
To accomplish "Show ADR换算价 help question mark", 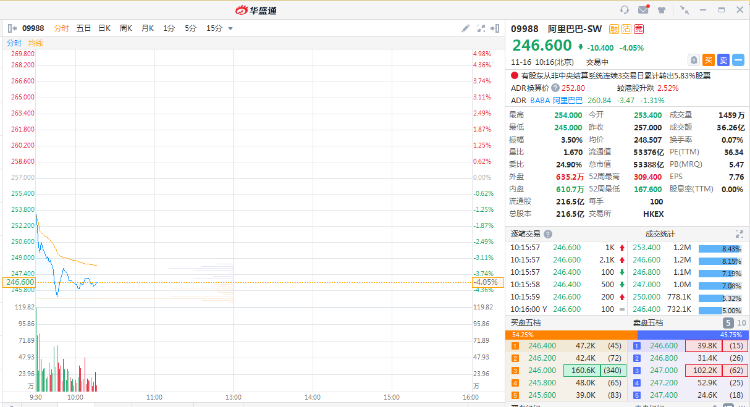I will [x=555, y=88].
